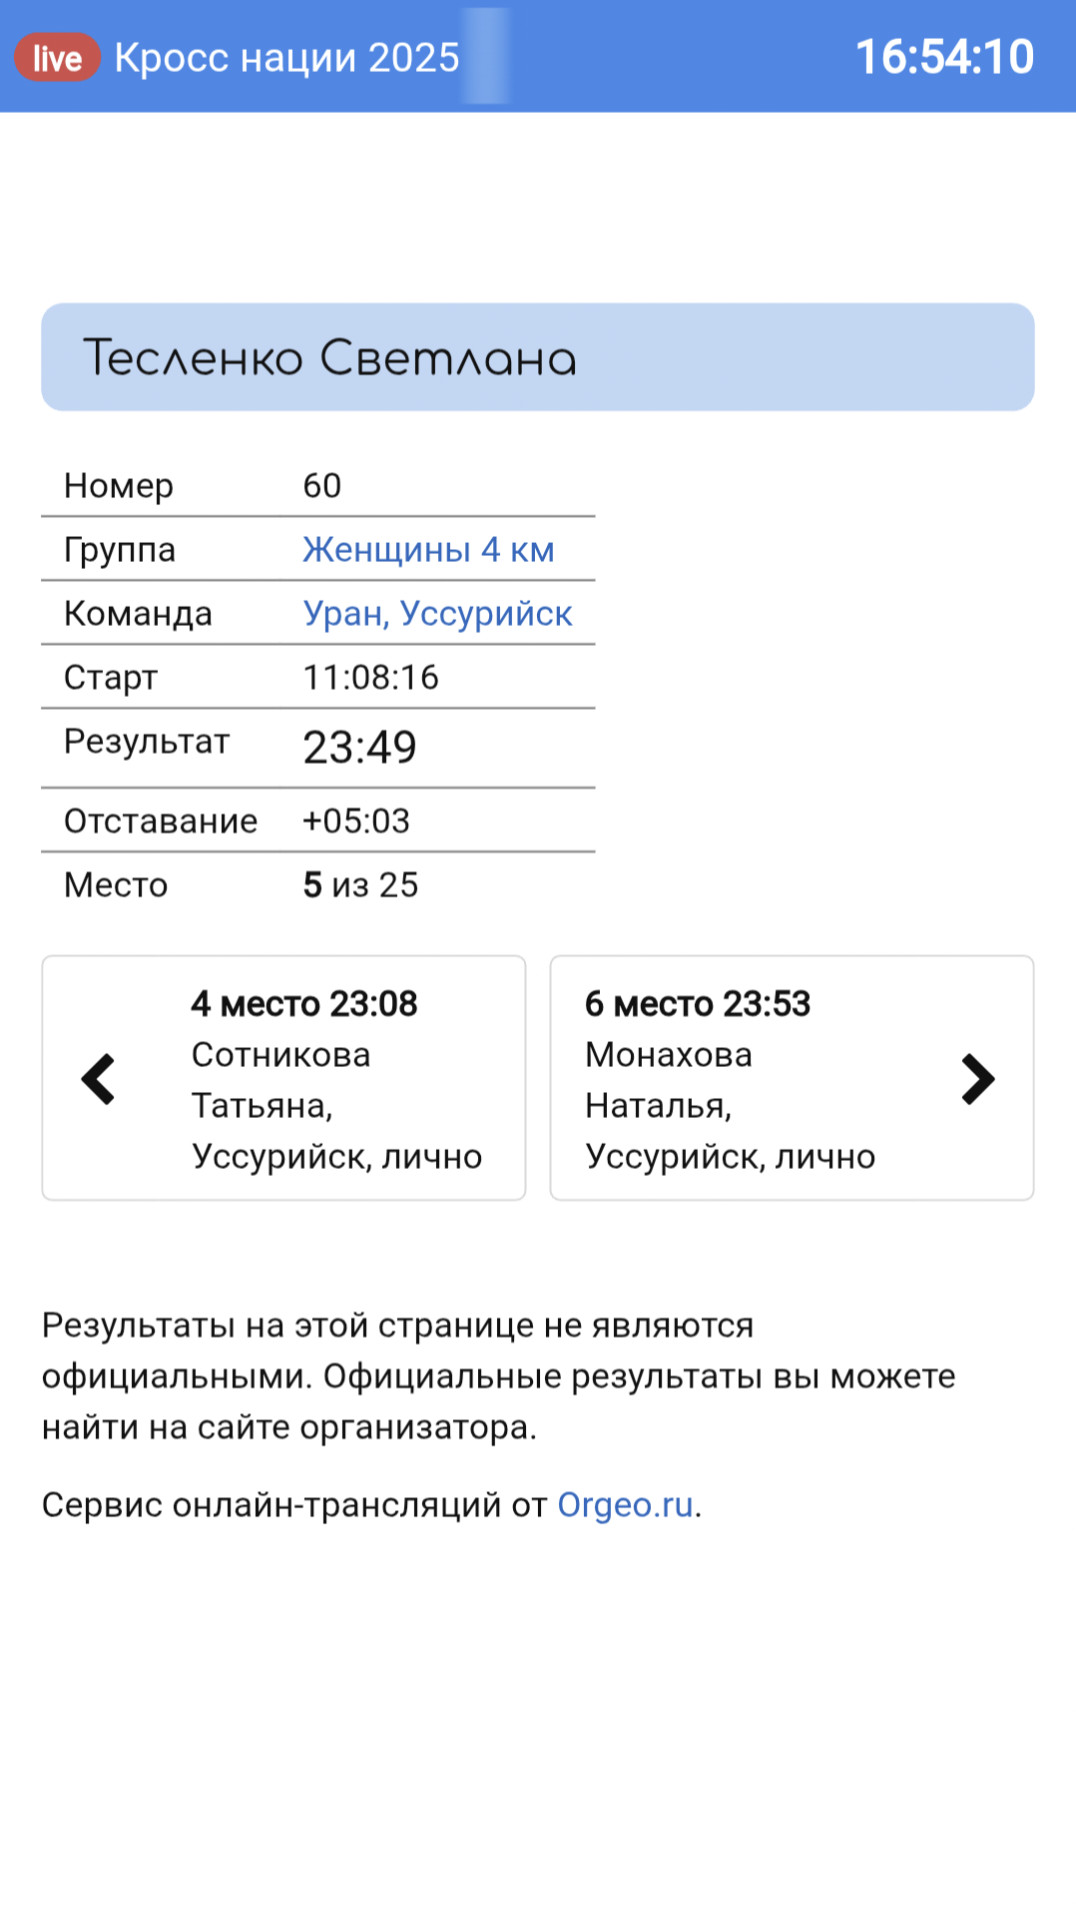The height and width of the screenshot is (1912, 1076).
Task: Click the 16:54:10 clock in header
Action: pyautogui.click(x=945, y=57)
